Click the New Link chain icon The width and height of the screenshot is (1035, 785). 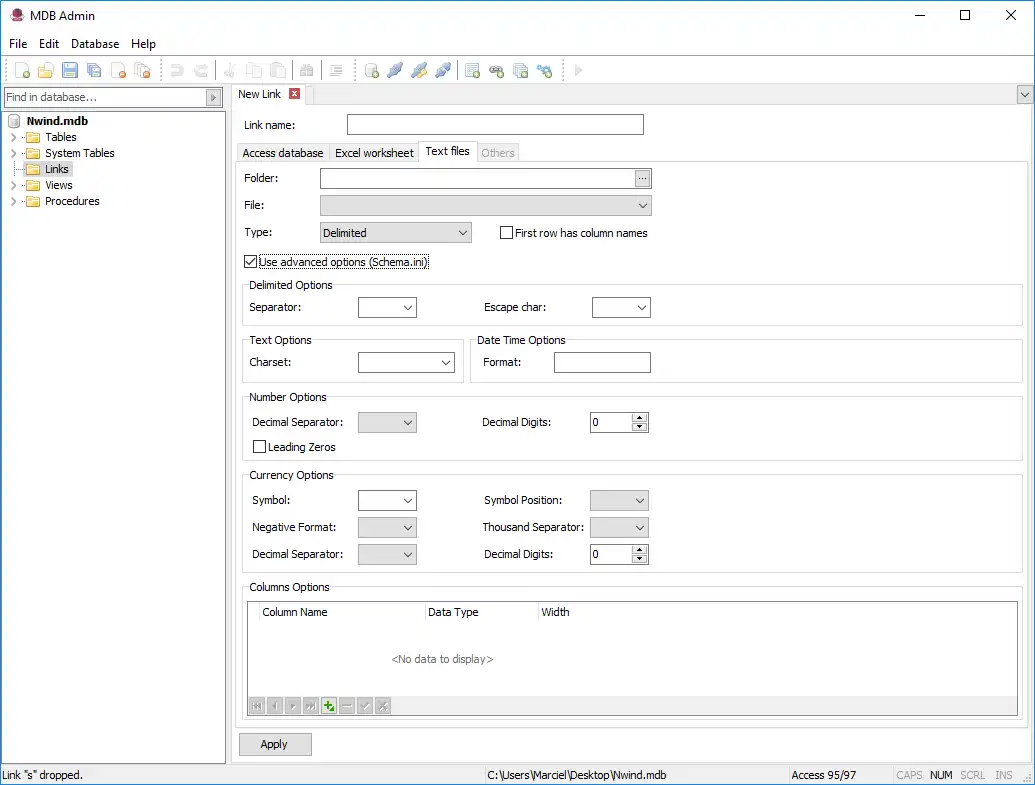click(496, 70)
